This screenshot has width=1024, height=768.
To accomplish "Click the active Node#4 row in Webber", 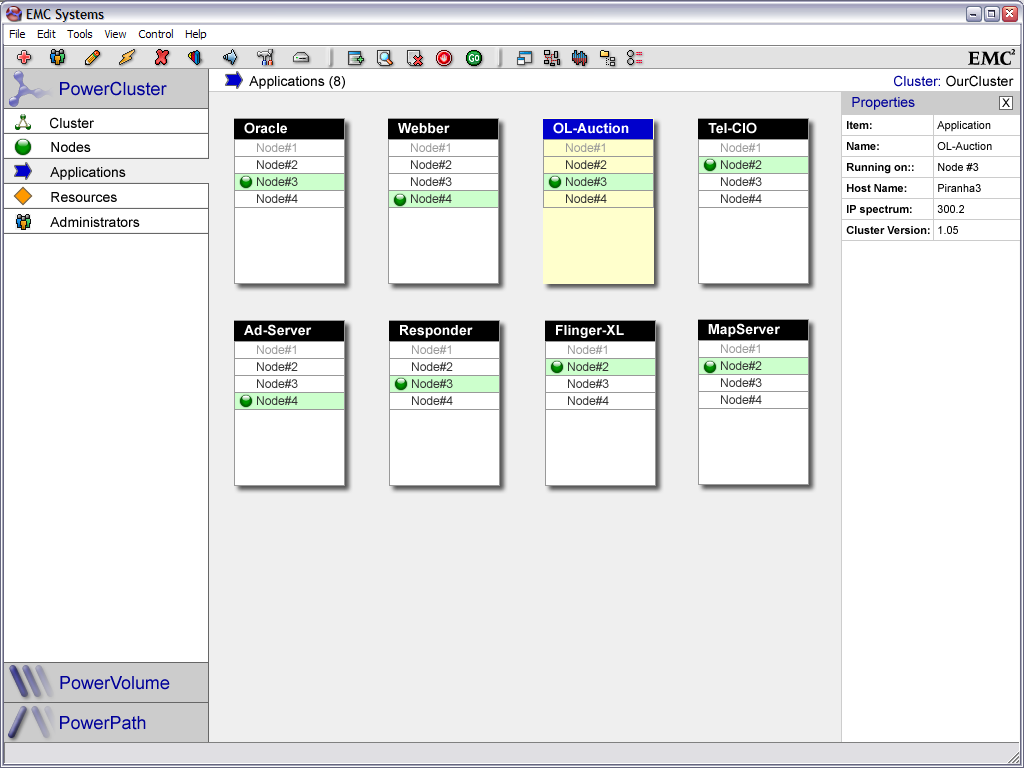I will point(443,199).
